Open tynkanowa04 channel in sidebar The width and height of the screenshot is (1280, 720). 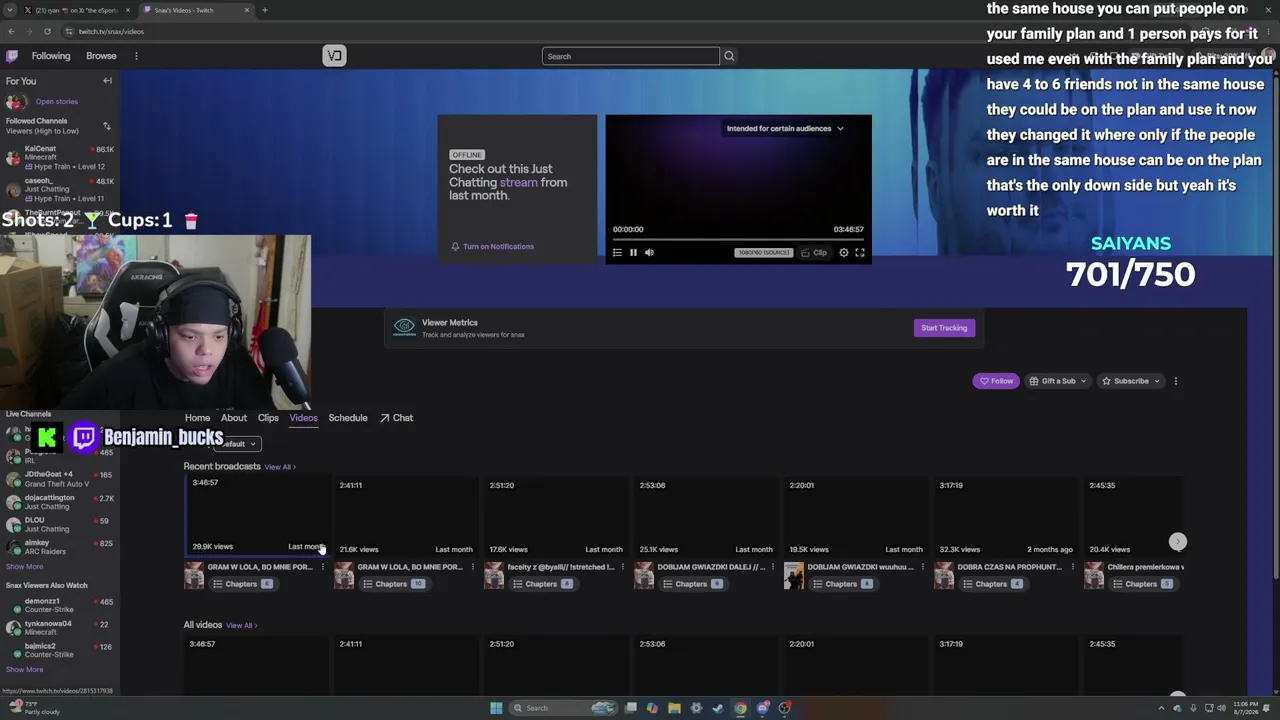pyautogui.click(x=60, y=628)
